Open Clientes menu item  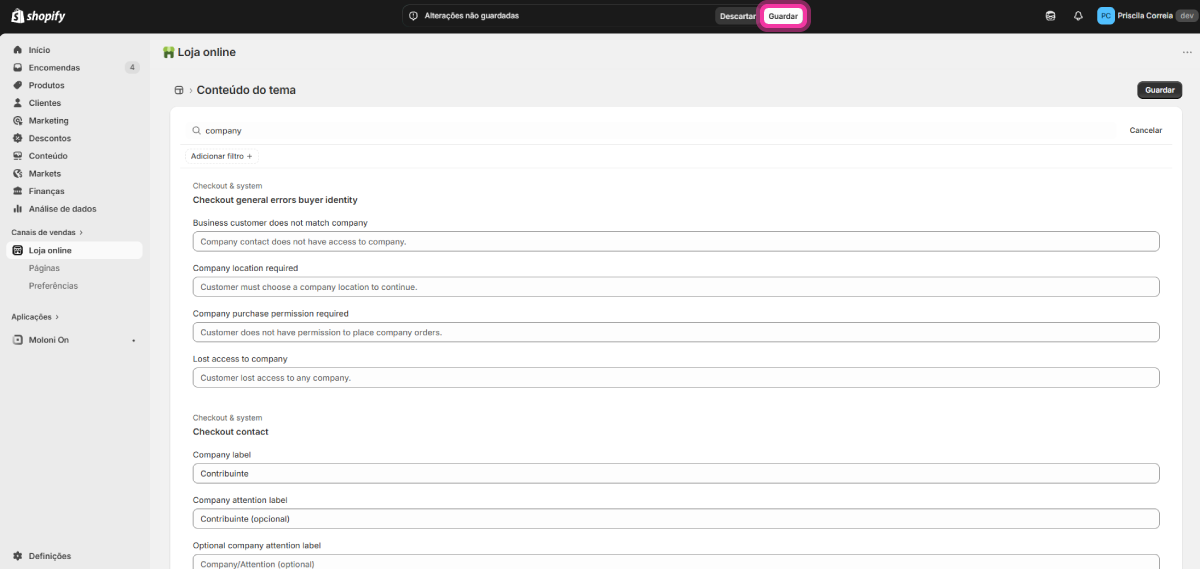[45, 103]
